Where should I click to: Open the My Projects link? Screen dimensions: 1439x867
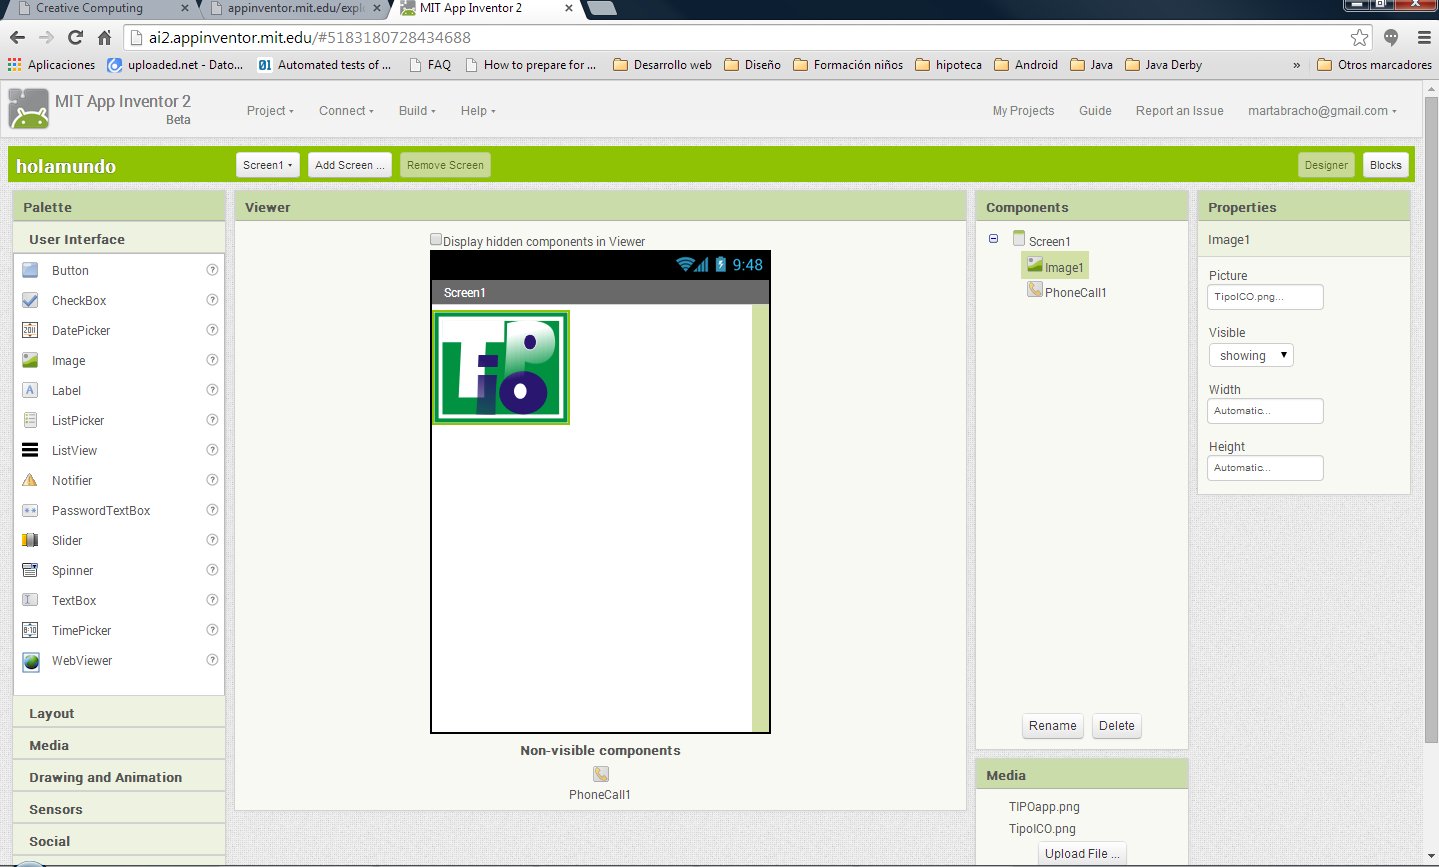tap(1023, 111)
